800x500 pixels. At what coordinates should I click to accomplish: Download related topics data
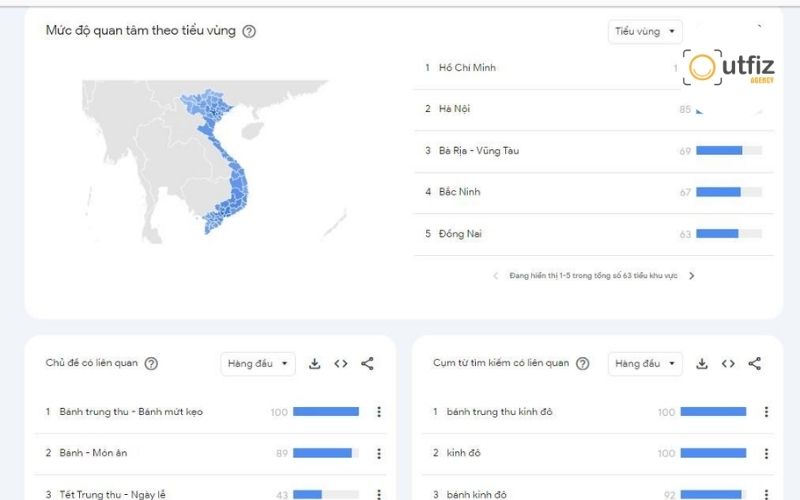[315, 364]
